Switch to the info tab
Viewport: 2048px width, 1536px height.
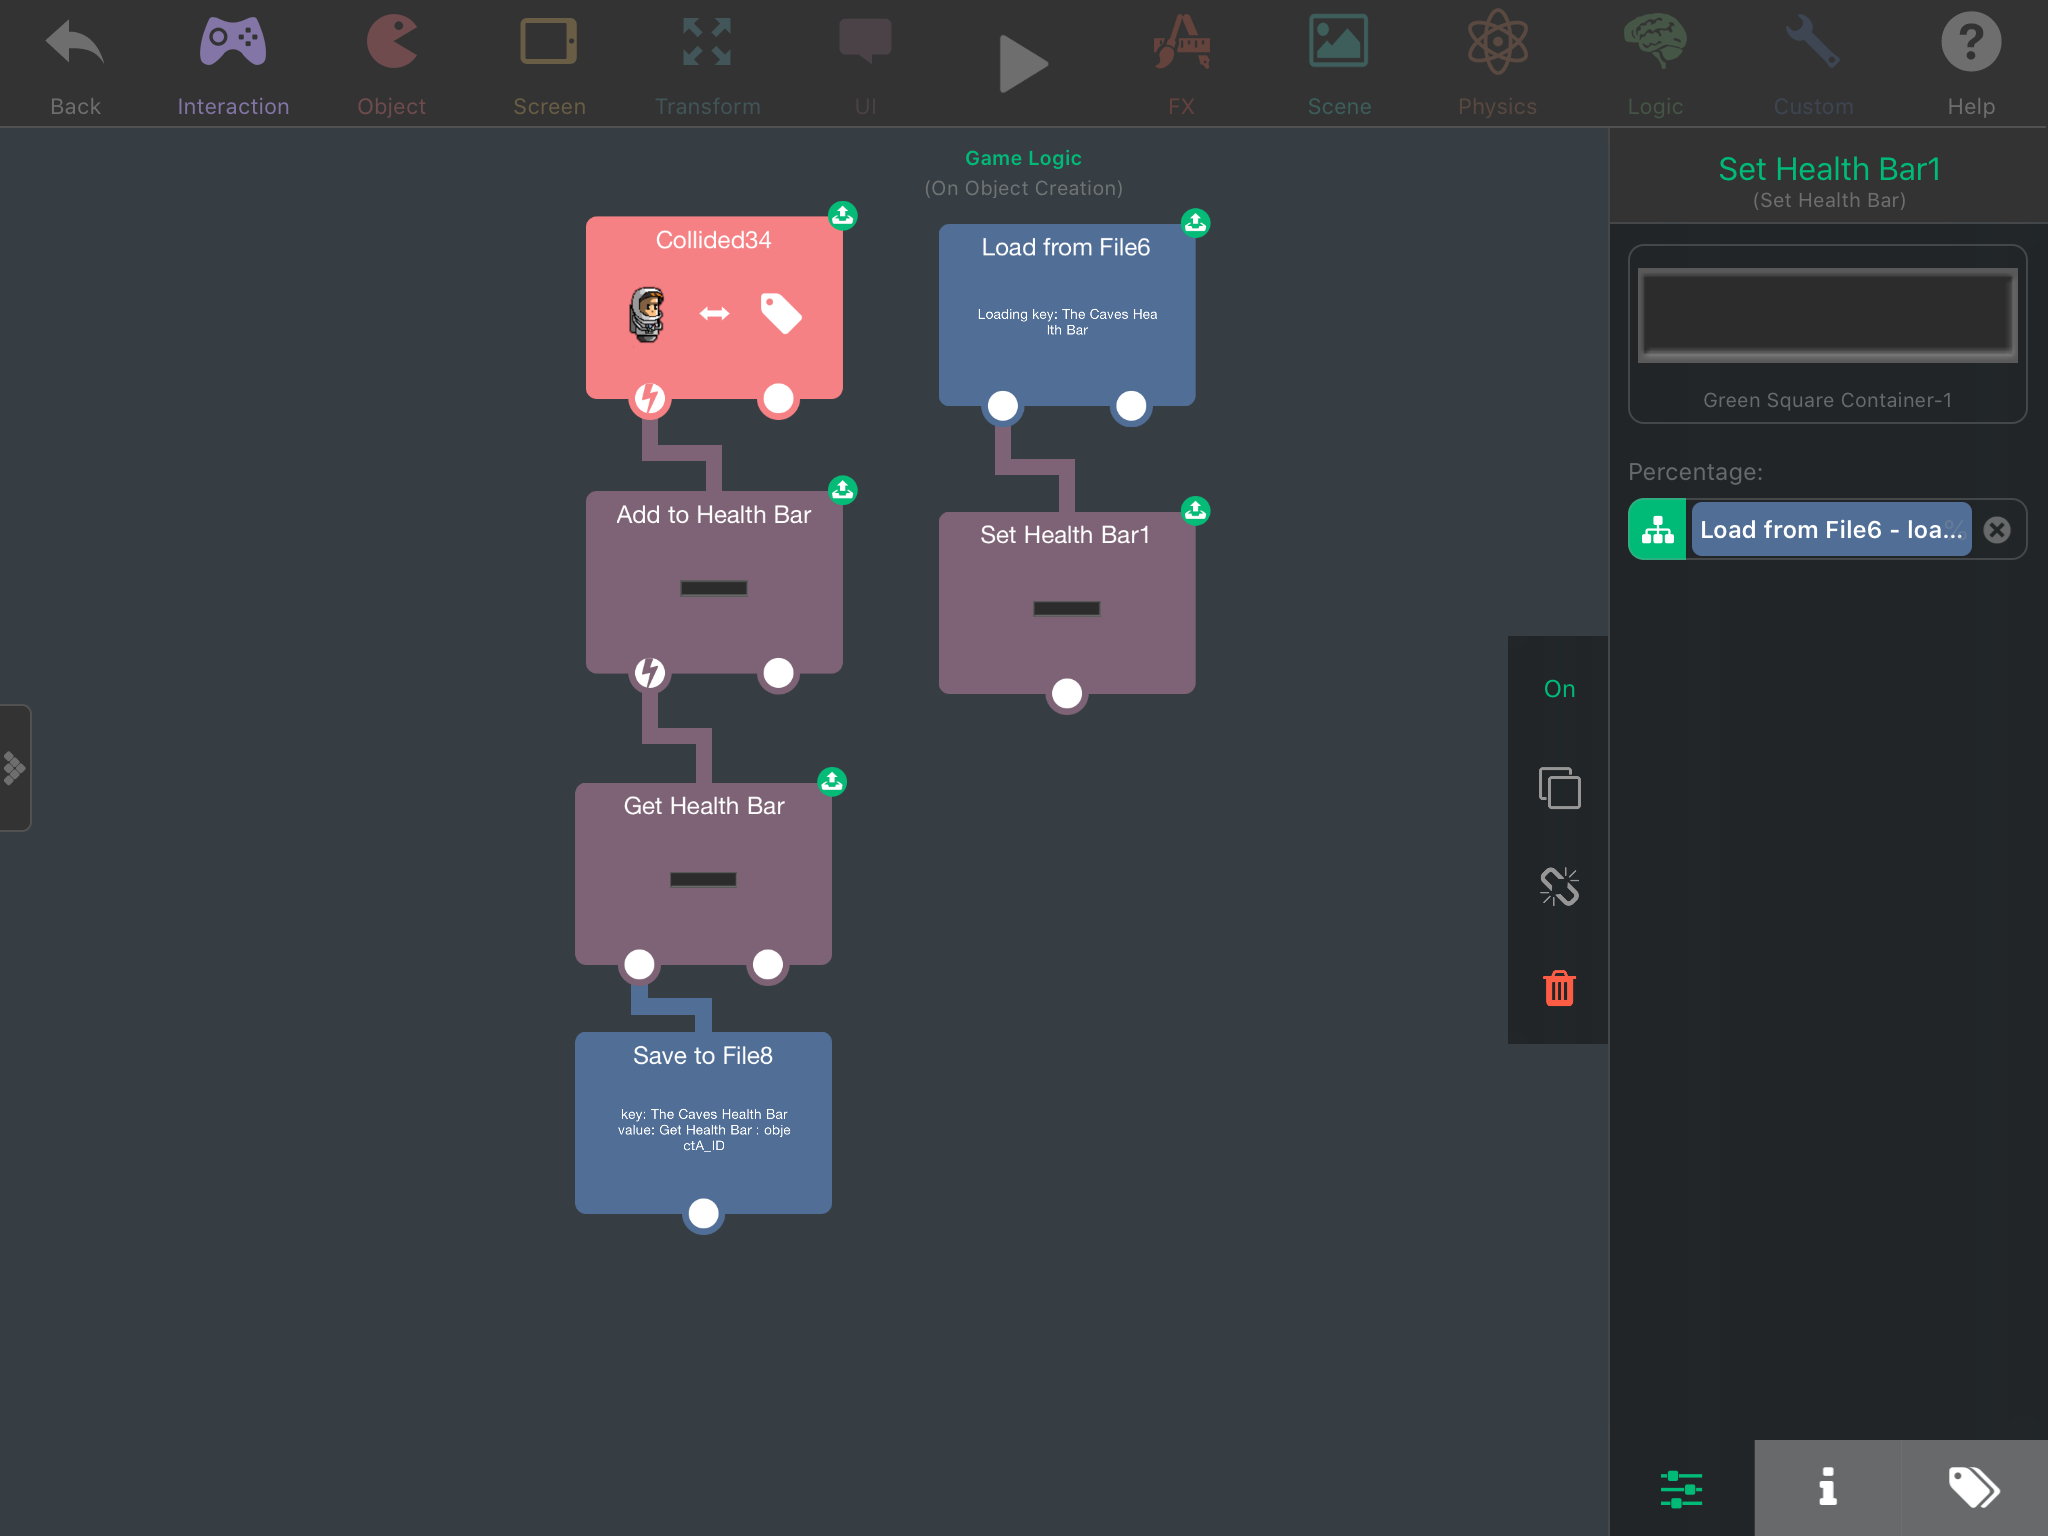[x=1827, y=1487]
